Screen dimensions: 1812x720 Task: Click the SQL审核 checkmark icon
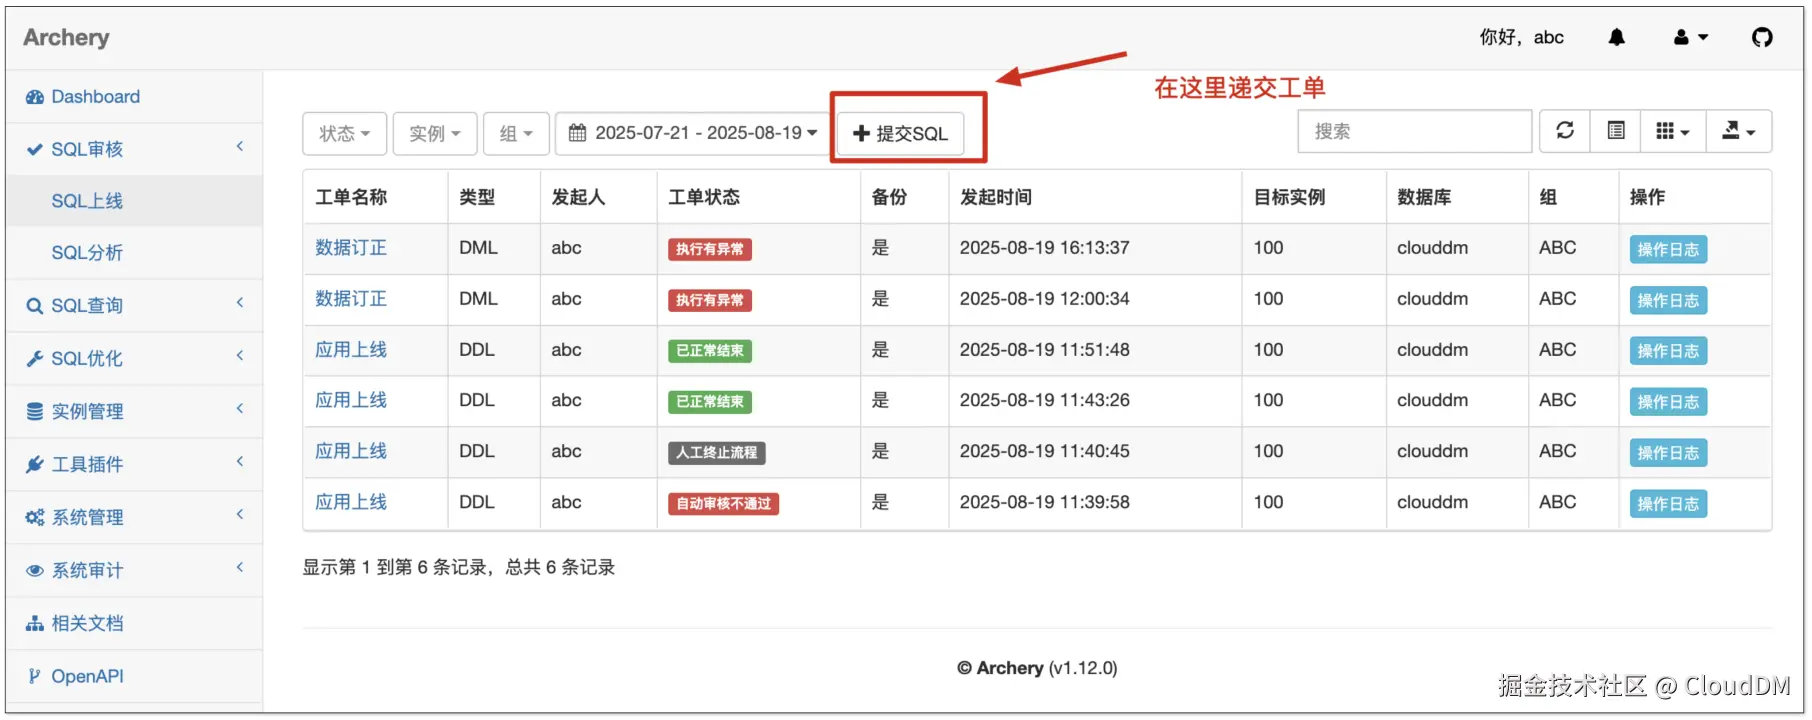pyautogui.click(x=35, y=149)
